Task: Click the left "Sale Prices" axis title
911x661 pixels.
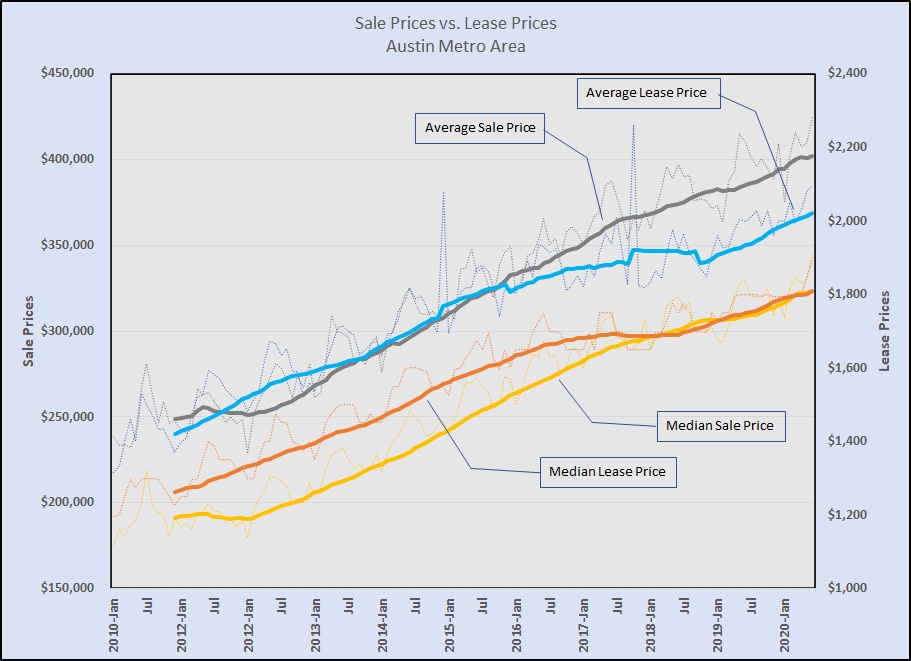Action: [29, 330]
